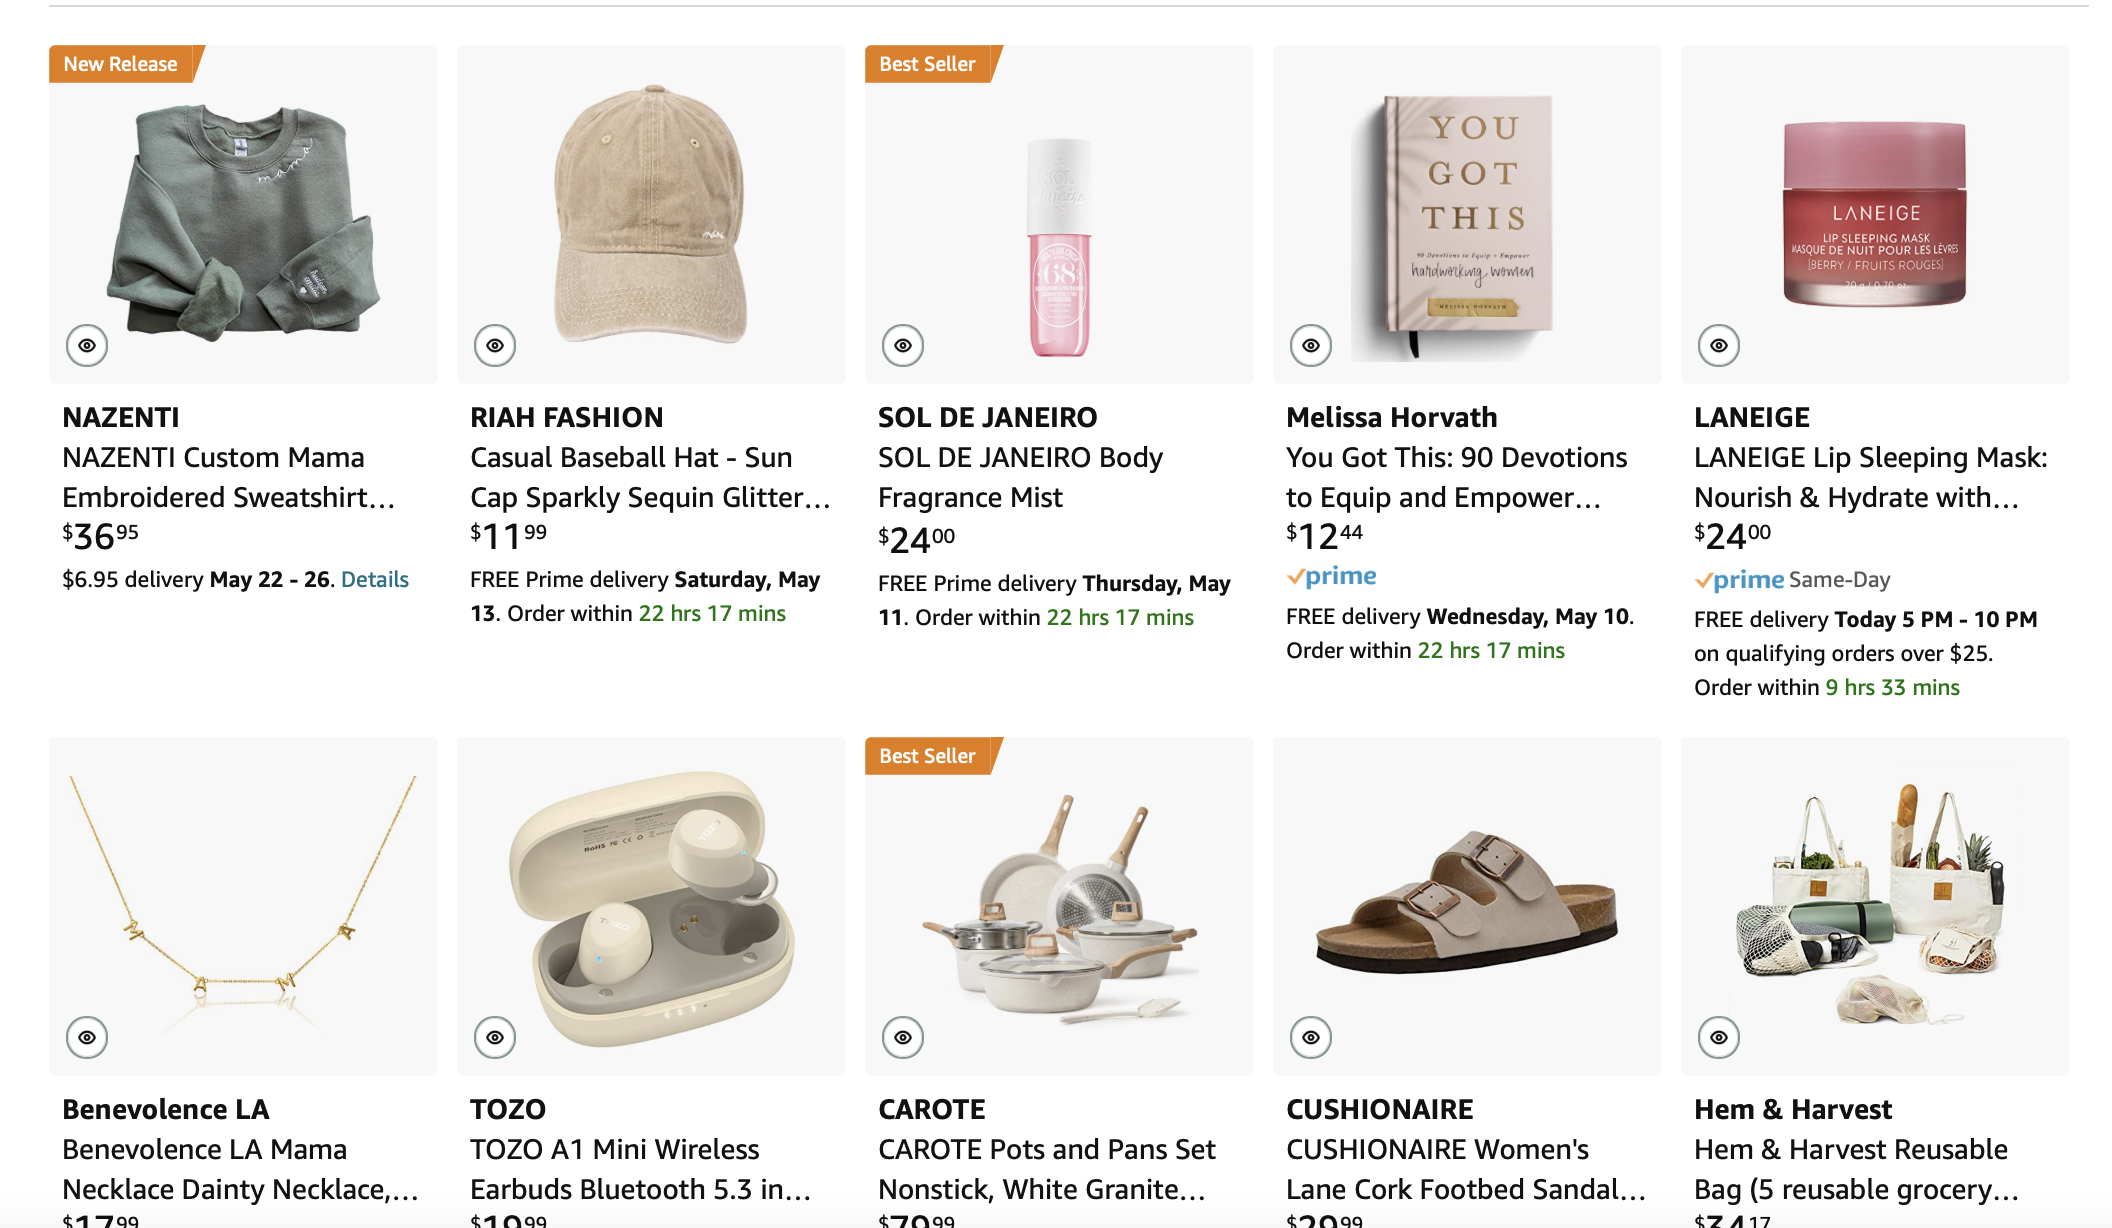Open quick look for Mama necklace
The width and height of the screenshot is (2112, 1228).
(x=87, y=1038)
